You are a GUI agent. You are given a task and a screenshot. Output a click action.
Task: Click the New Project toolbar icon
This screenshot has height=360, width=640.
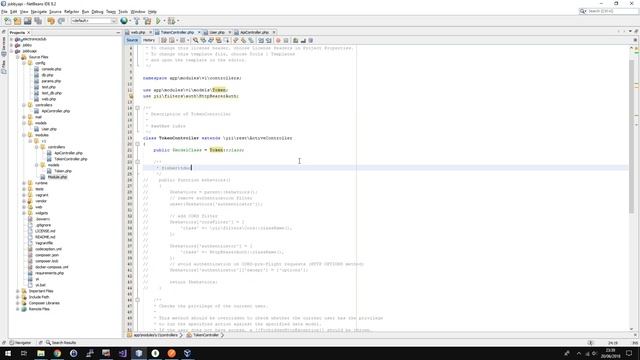tap(17, 21)
